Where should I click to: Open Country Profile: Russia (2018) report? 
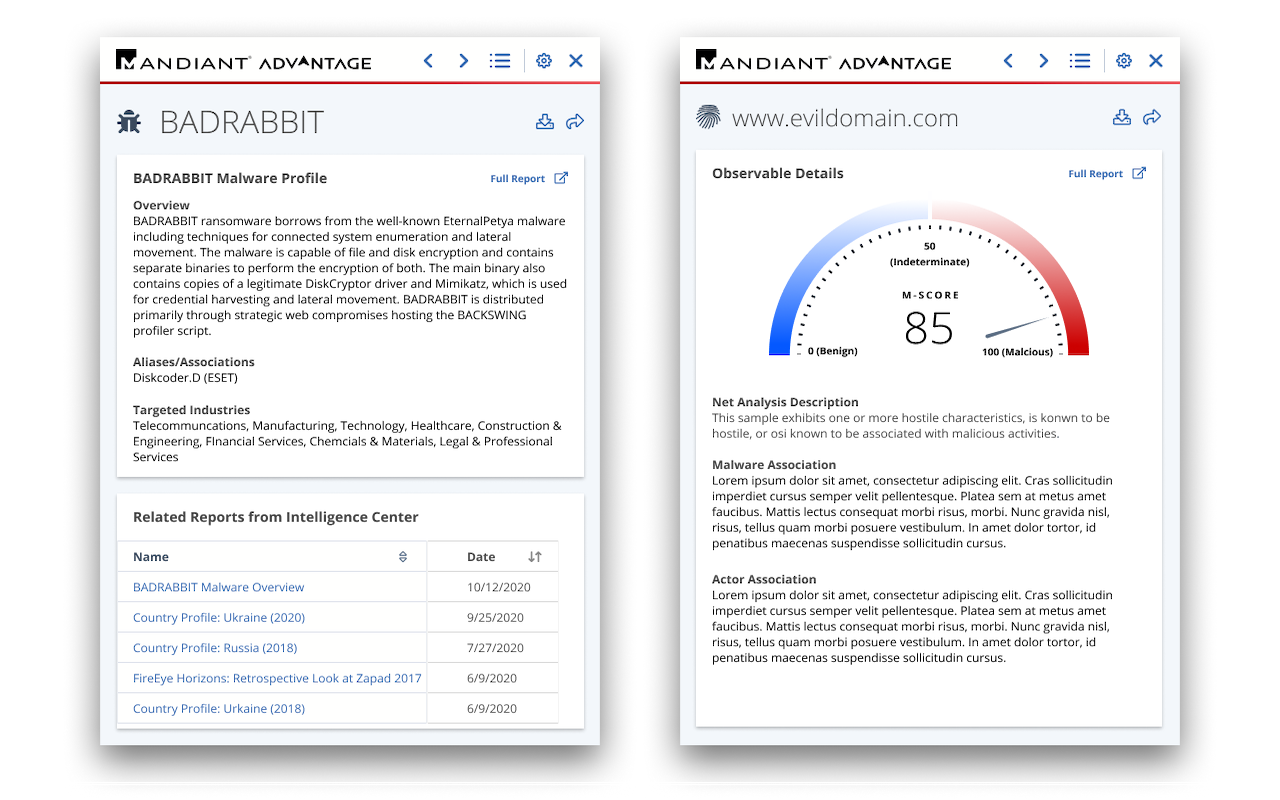tap(215, 648)
